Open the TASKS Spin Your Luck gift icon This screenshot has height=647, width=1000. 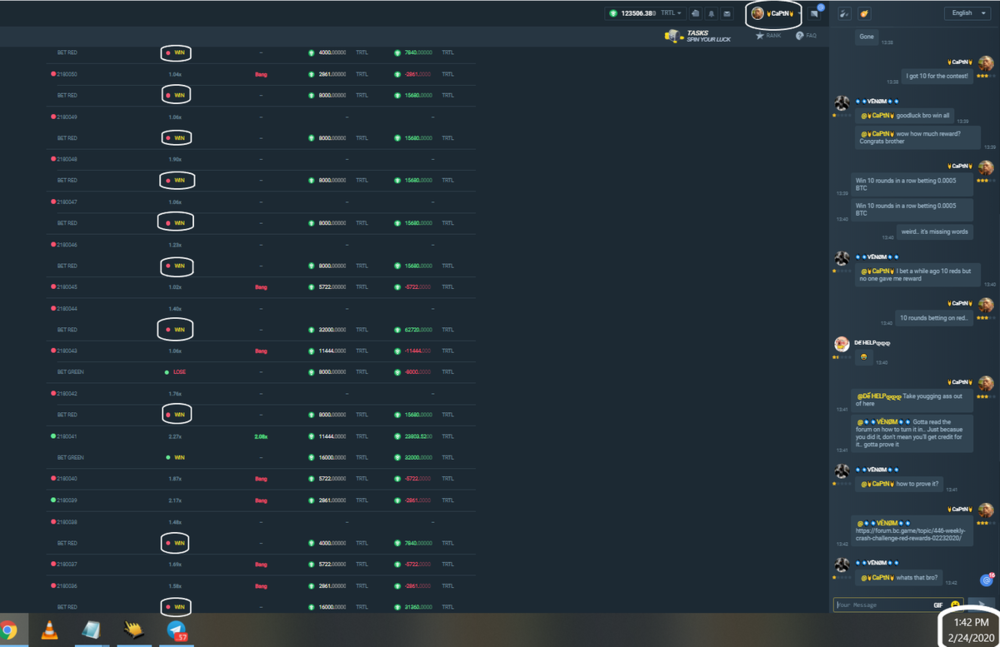coord(672,35)
